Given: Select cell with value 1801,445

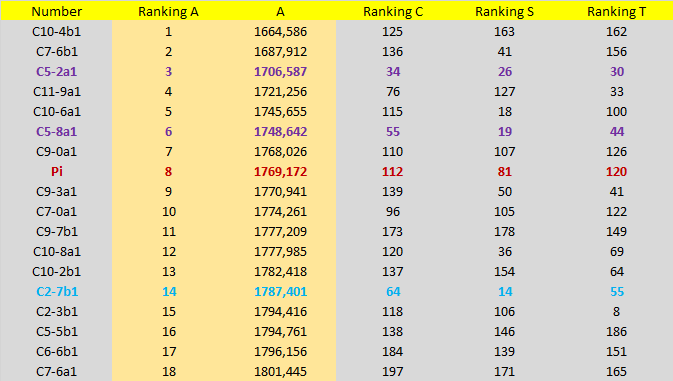Looking at the screenshot, I should pos(280,372).
